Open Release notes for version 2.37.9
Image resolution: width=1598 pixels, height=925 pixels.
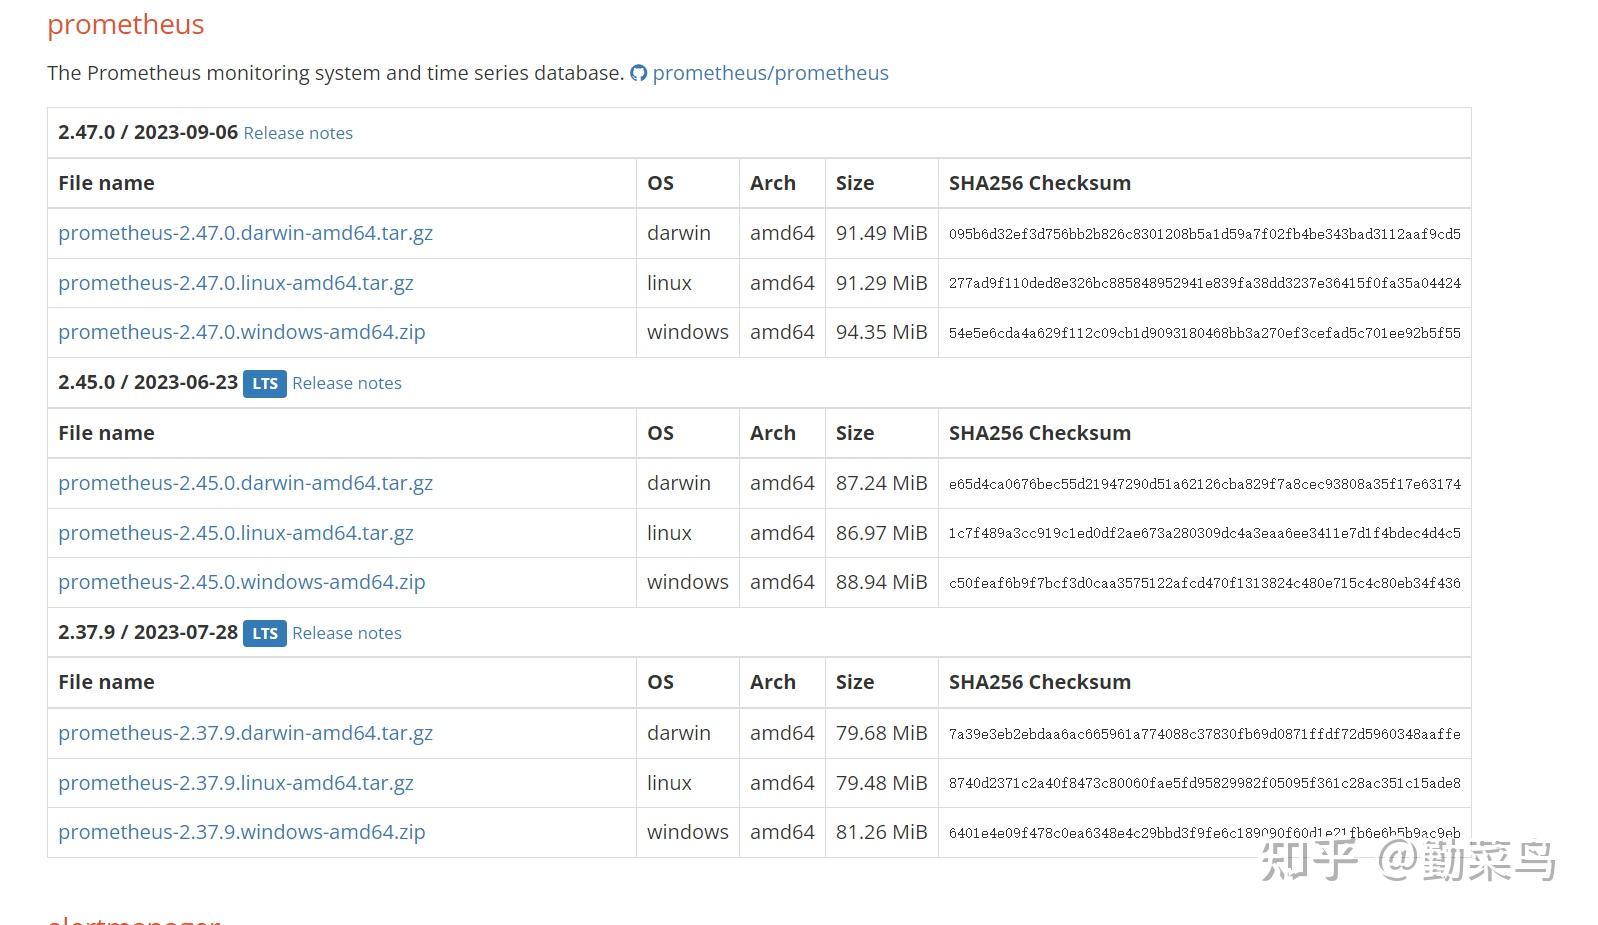(x=346, y=633)
